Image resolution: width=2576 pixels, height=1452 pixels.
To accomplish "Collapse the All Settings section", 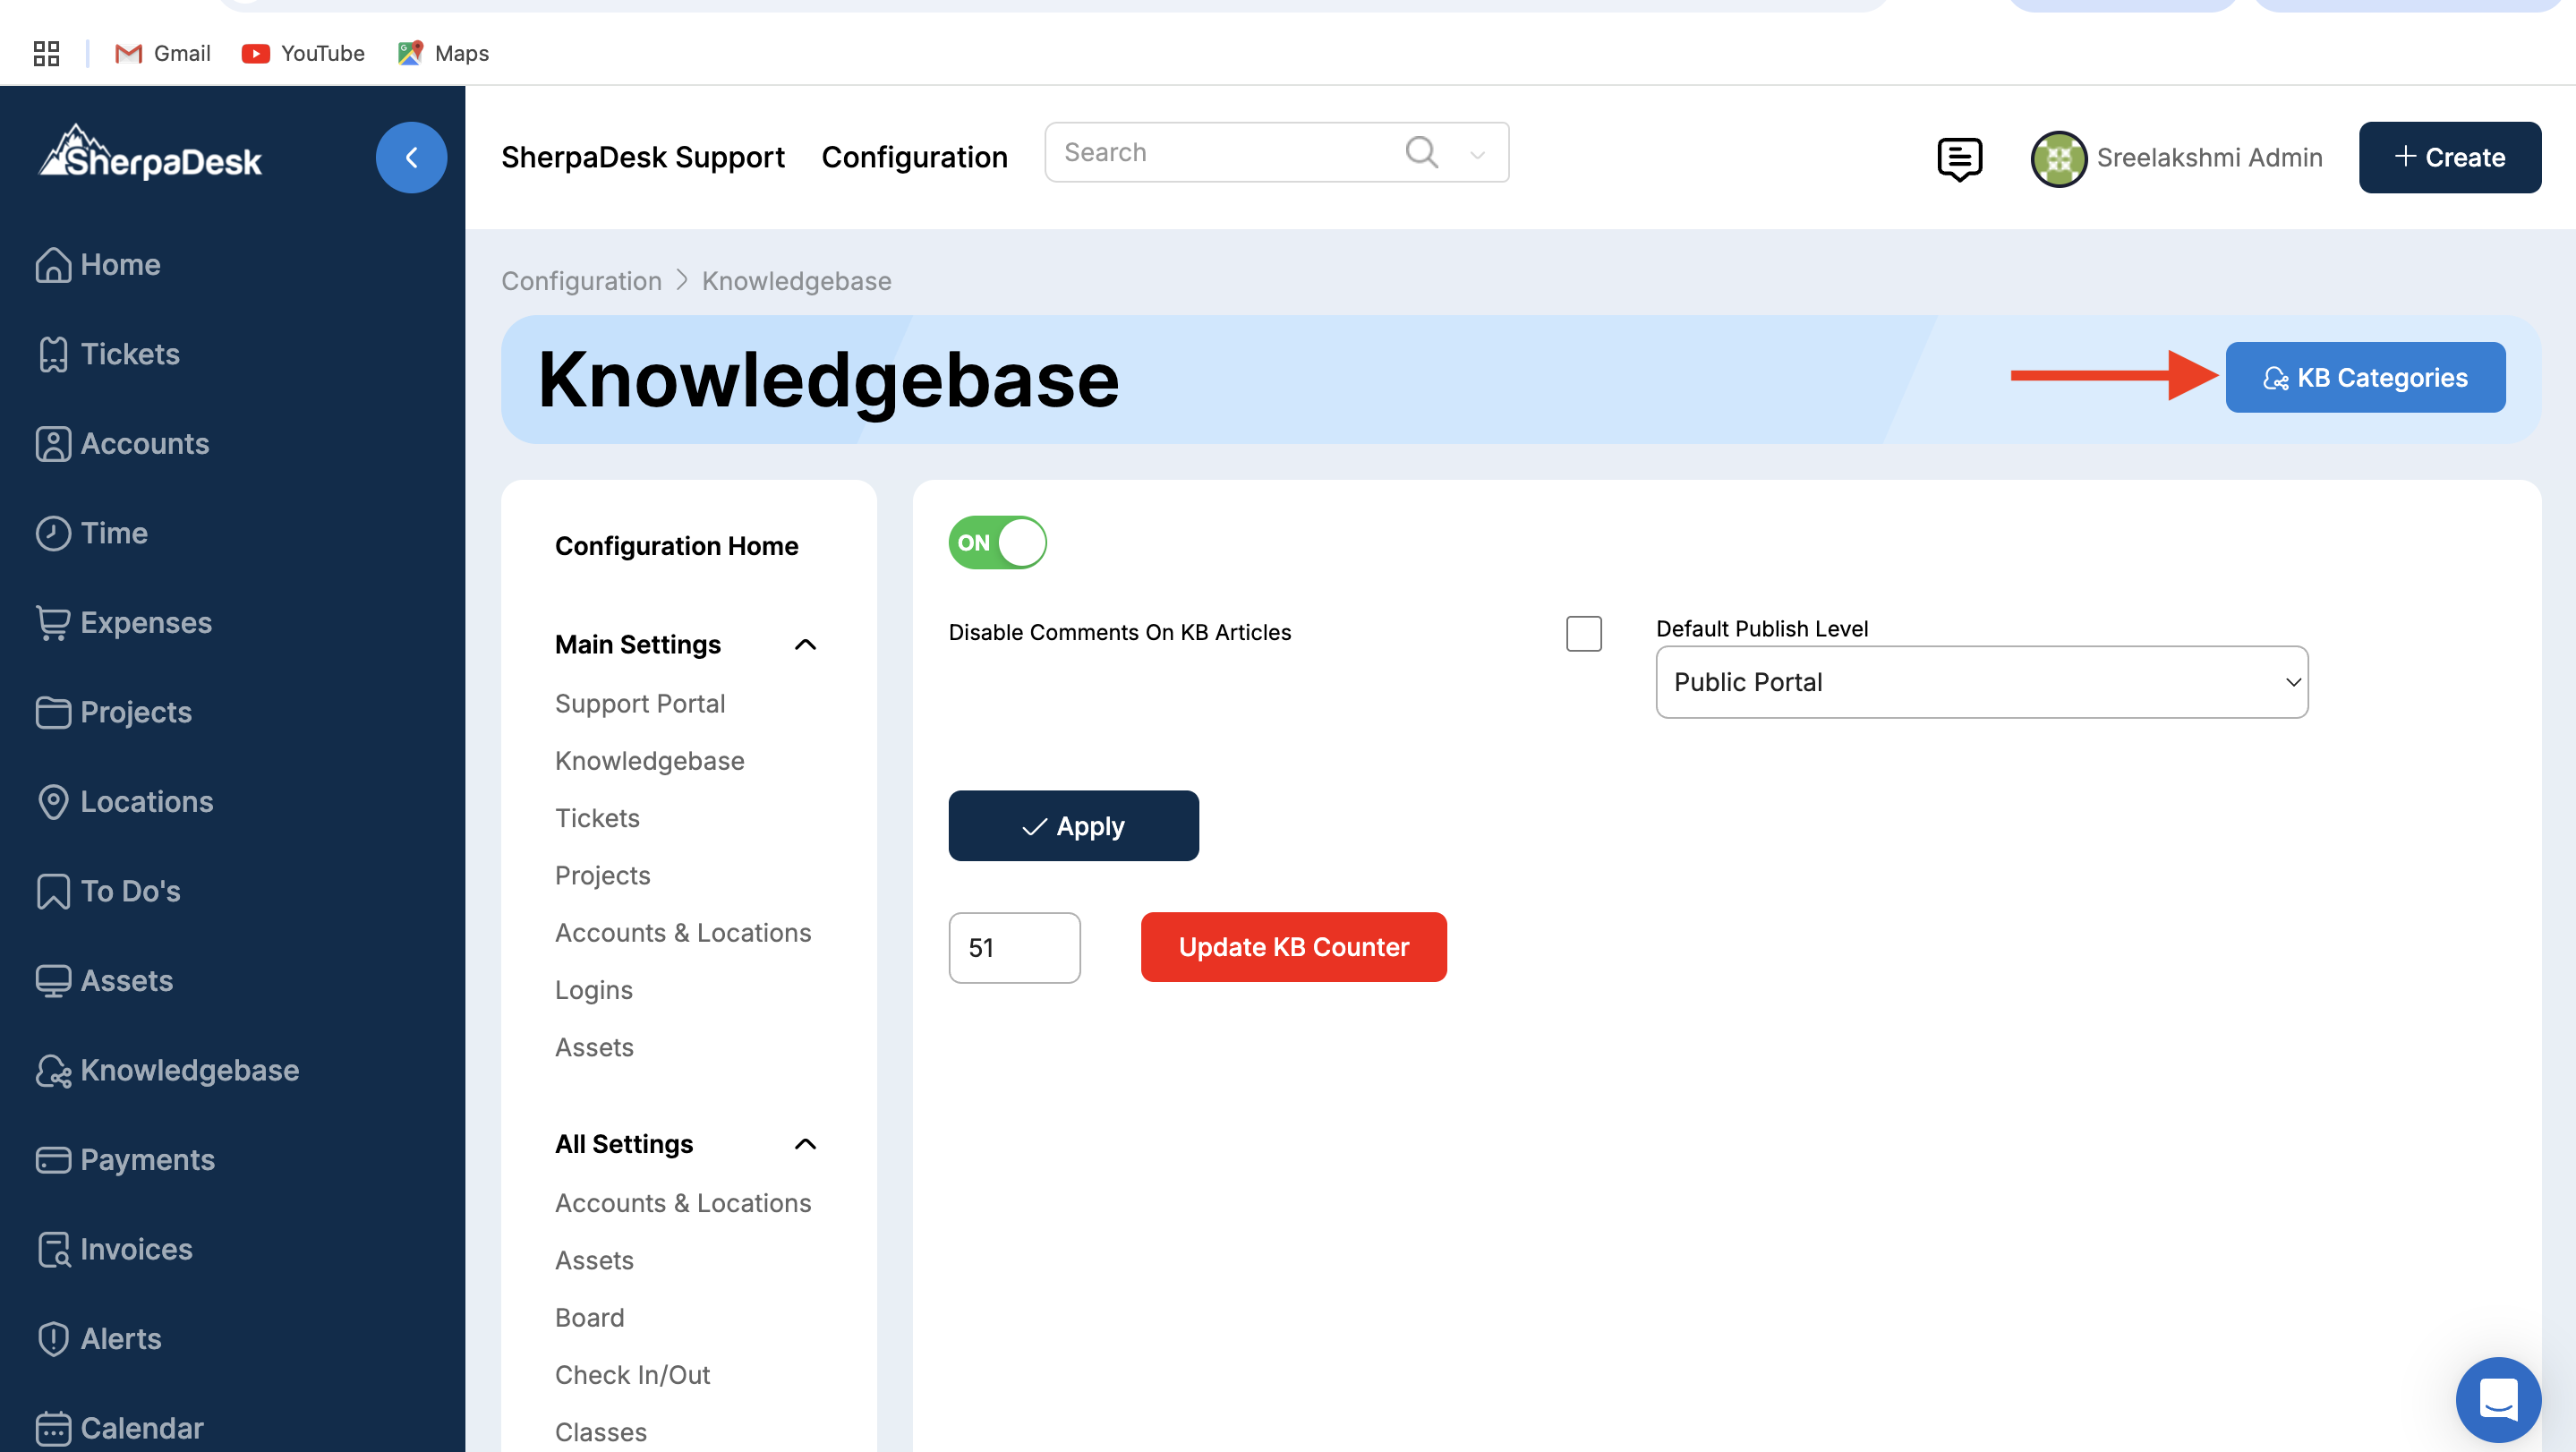I will tap(805, 1143).
